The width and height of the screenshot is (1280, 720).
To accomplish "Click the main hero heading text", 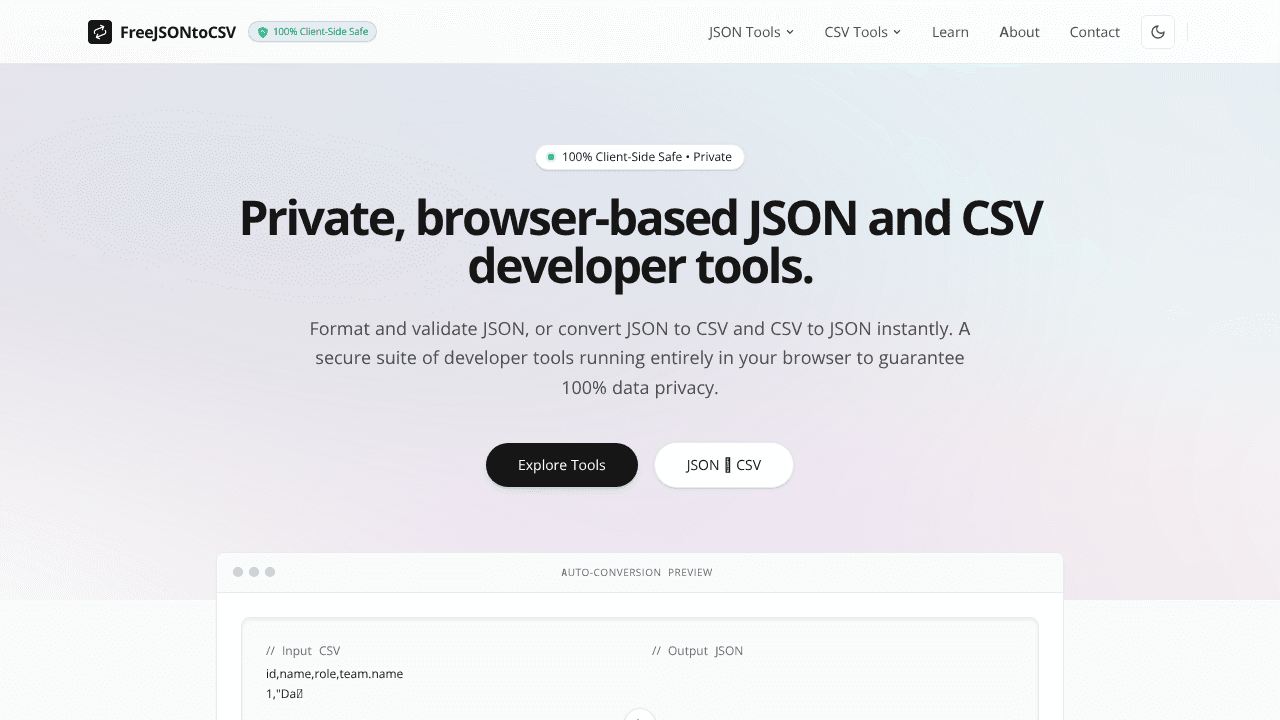I will point(640,243).
